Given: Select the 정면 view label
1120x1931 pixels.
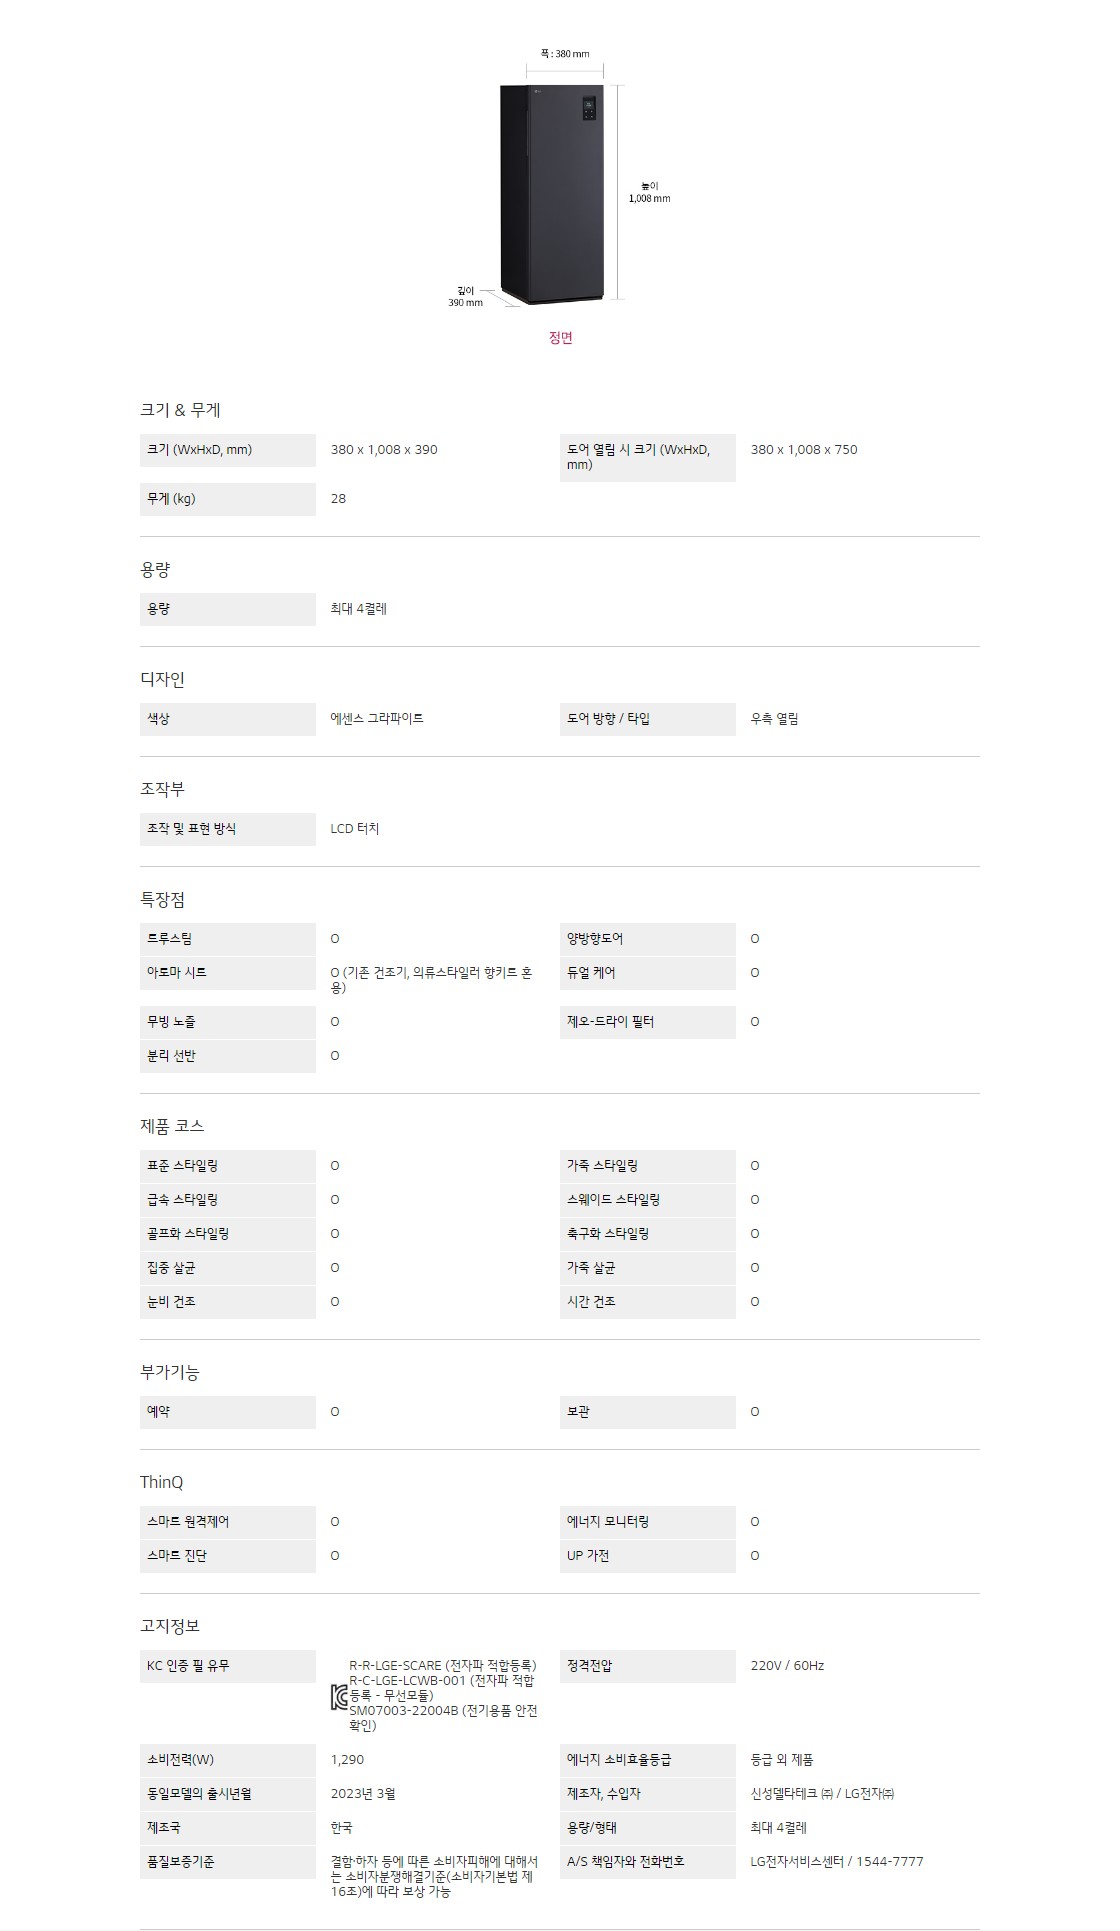Looking at the screenshot, I should 560,338.
